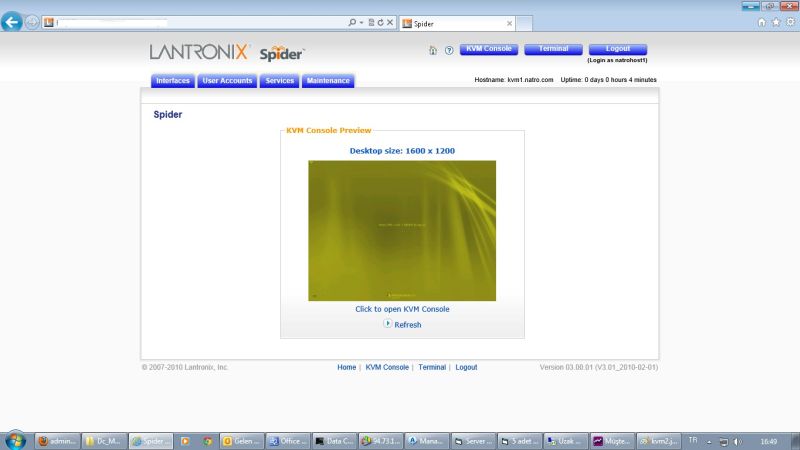Click the Windows Start orb

(x=15, y=440)
